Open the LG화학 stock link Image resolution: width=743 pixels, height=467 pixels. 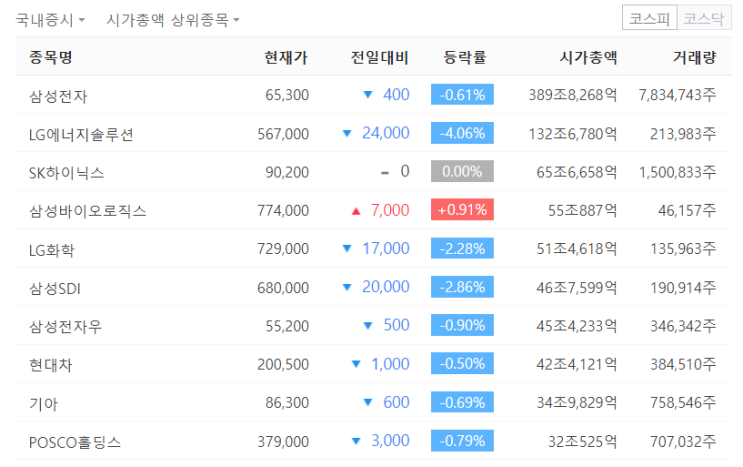52,250
